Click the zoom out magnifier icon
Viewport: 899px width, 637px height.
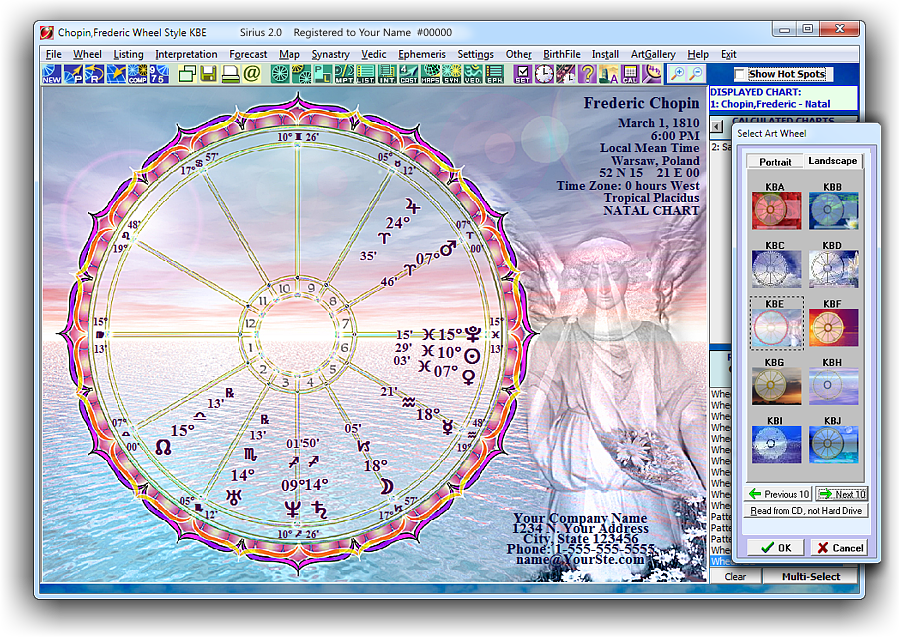(x=696, y=74)
